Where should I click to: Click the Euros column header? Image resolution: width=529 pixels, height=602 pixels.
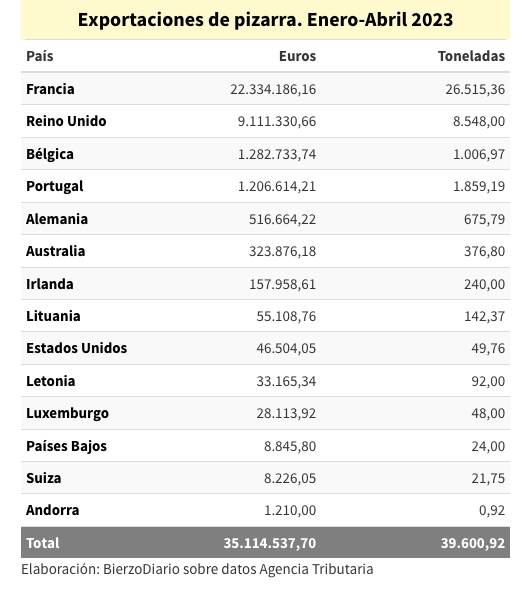pyautogui.click(x=298, y=56)
